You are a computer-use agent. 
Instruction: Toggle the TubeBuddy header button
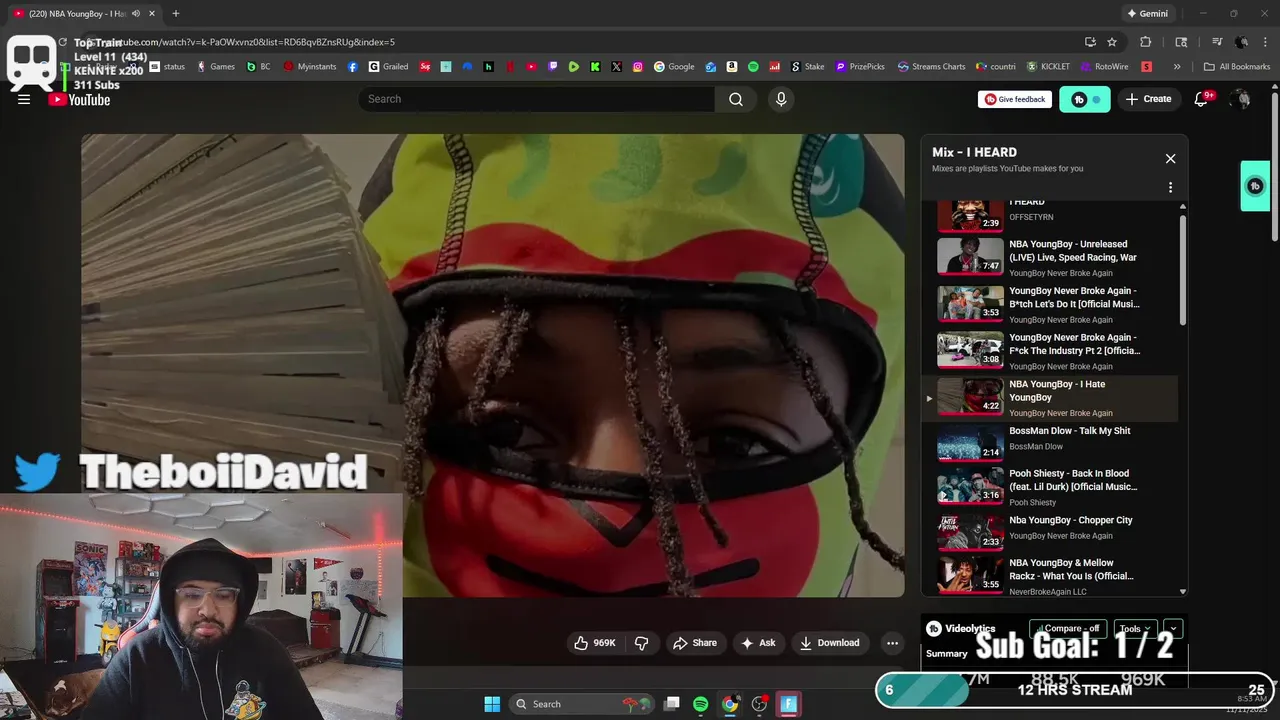(x=1085, y=99)
